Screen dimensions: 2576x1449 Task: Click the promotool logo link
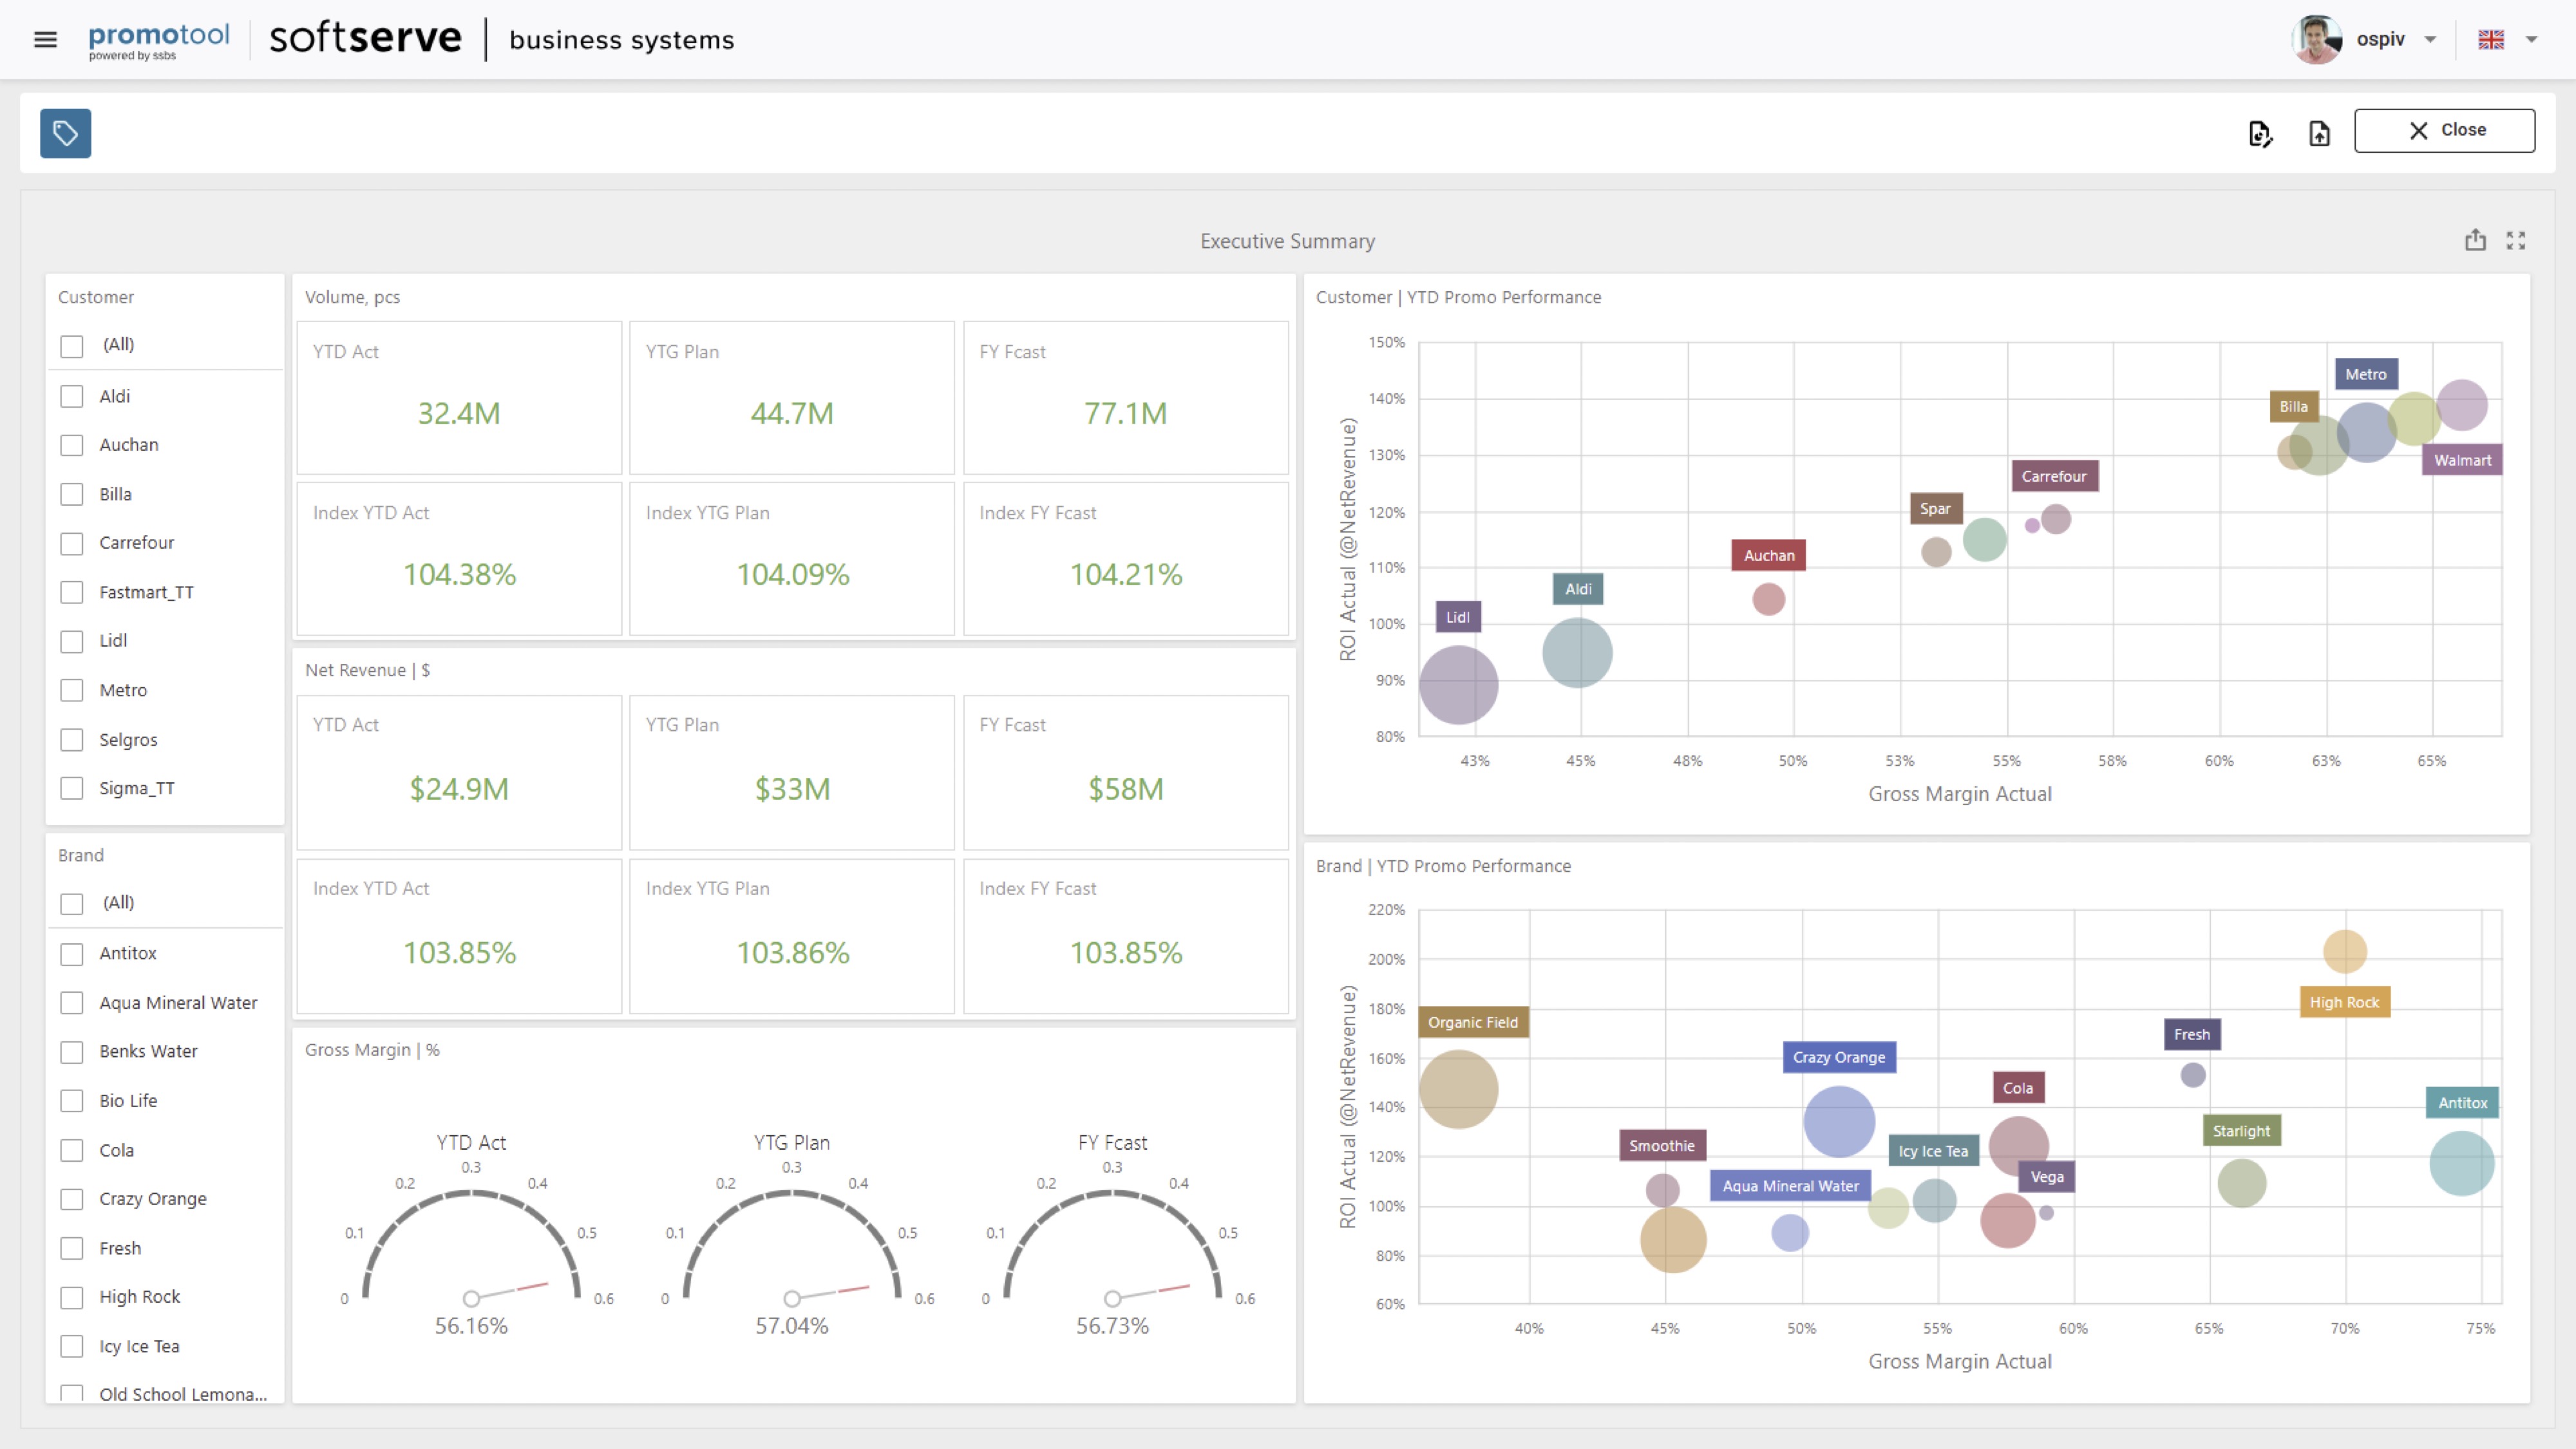coord(159,40)
